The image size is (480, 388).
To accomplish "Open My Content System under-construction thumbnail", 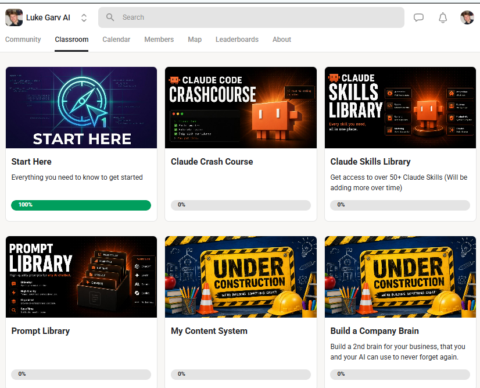I will coord(241,277).
